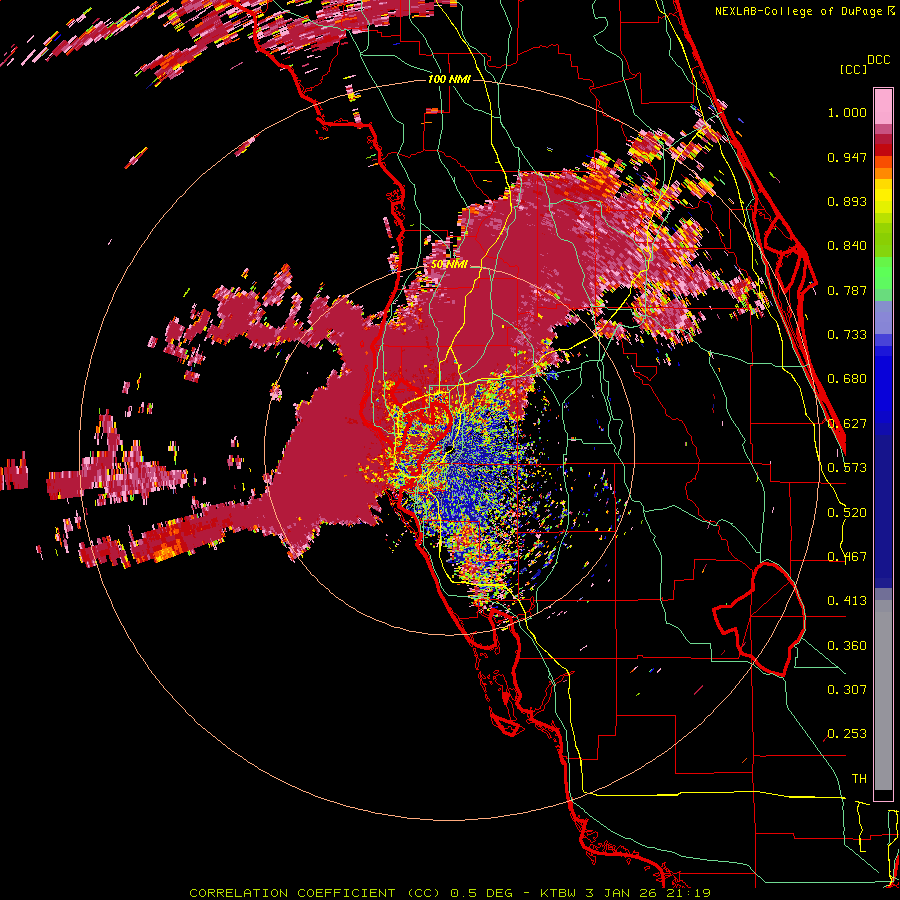
Task: Click the gray lower segment of the color bar
Action: 883,695
